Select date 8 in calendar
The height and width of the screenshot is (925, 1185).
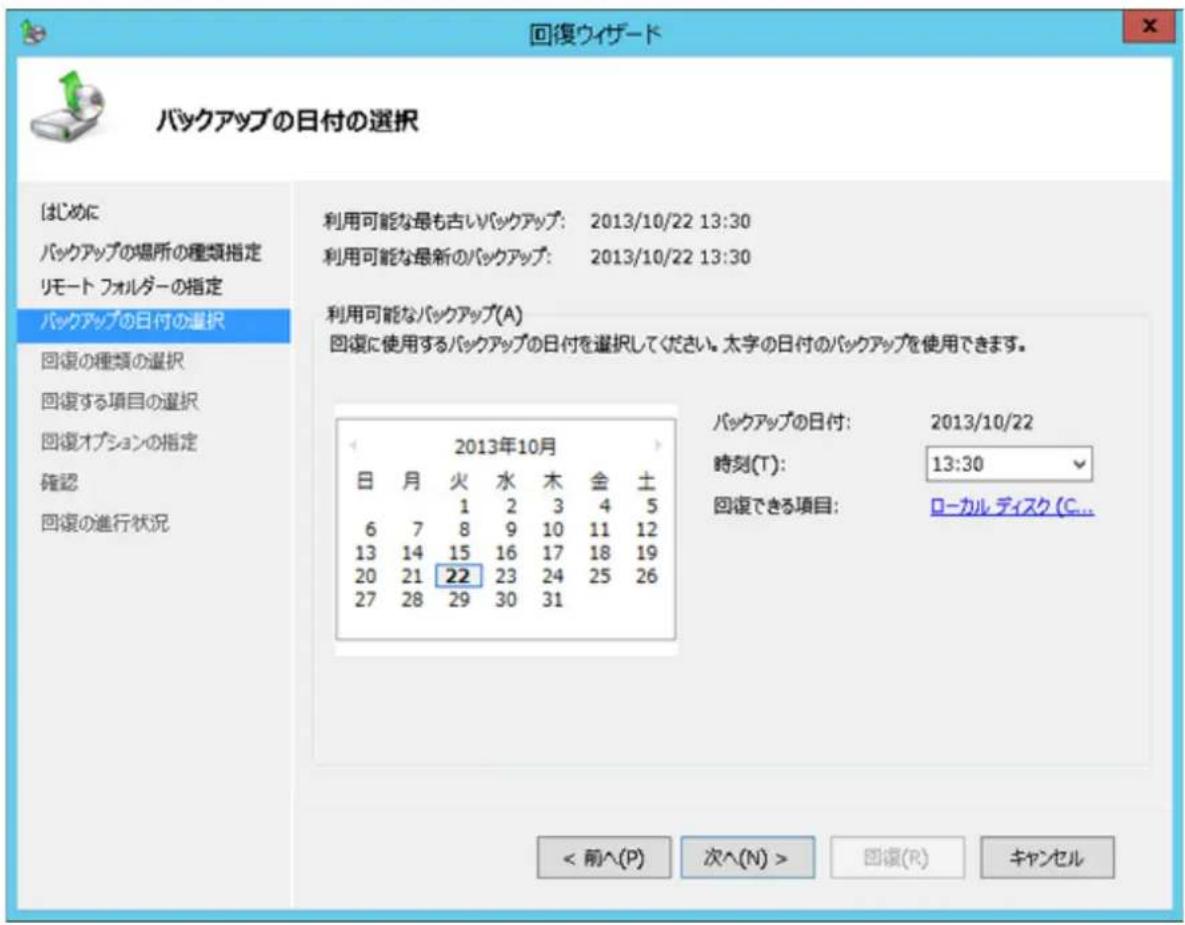pyautogui.click(x=464, y=529)
